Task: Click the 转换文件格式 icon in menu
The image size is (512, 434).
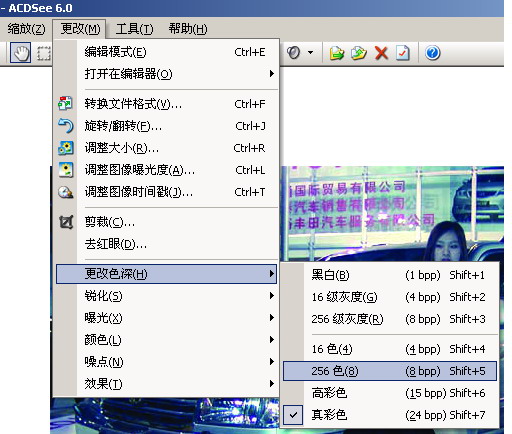Action: pos(65,104)
